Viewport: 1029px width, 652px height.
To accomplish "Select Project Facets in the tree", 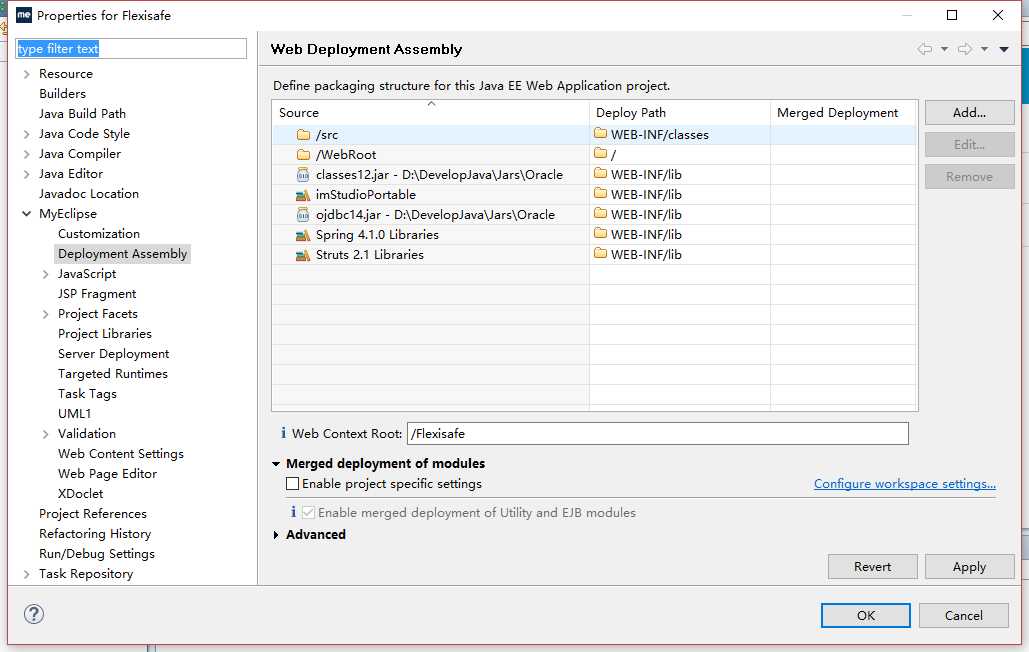I will [x=98, y=314].
